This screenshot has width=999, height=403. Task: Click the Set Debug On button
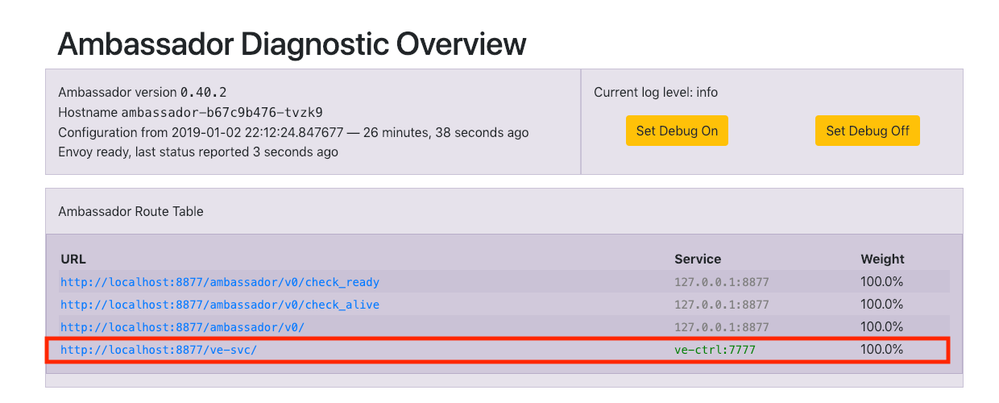point(677,131)
